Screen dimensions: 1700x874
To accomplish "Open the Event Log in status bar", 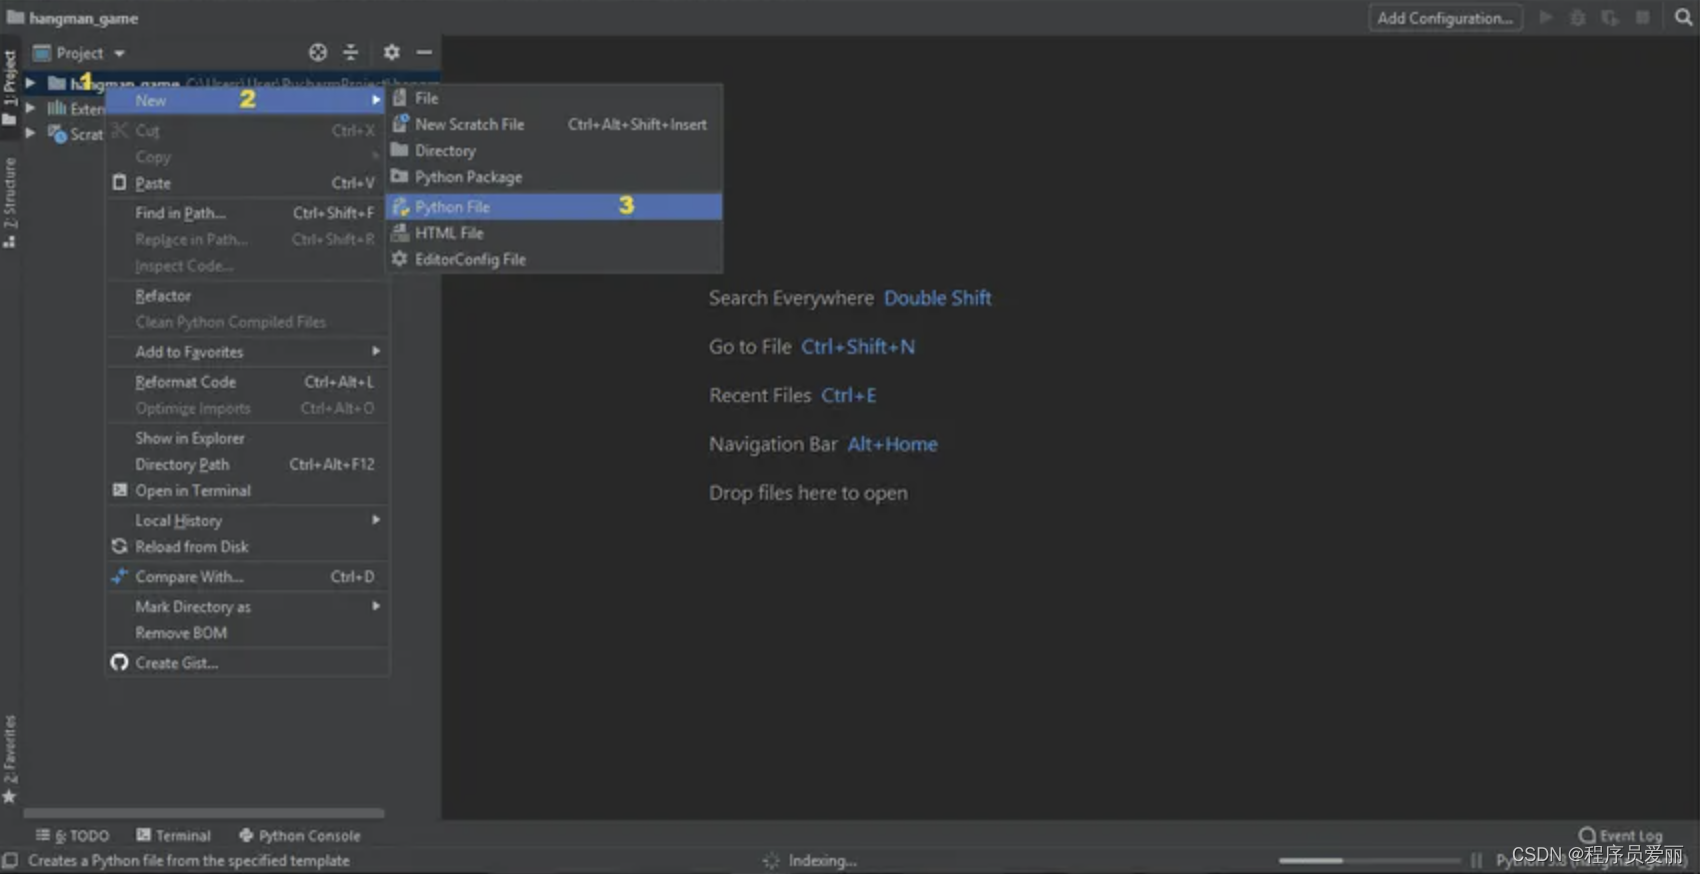I will (x=1621, y=835).
